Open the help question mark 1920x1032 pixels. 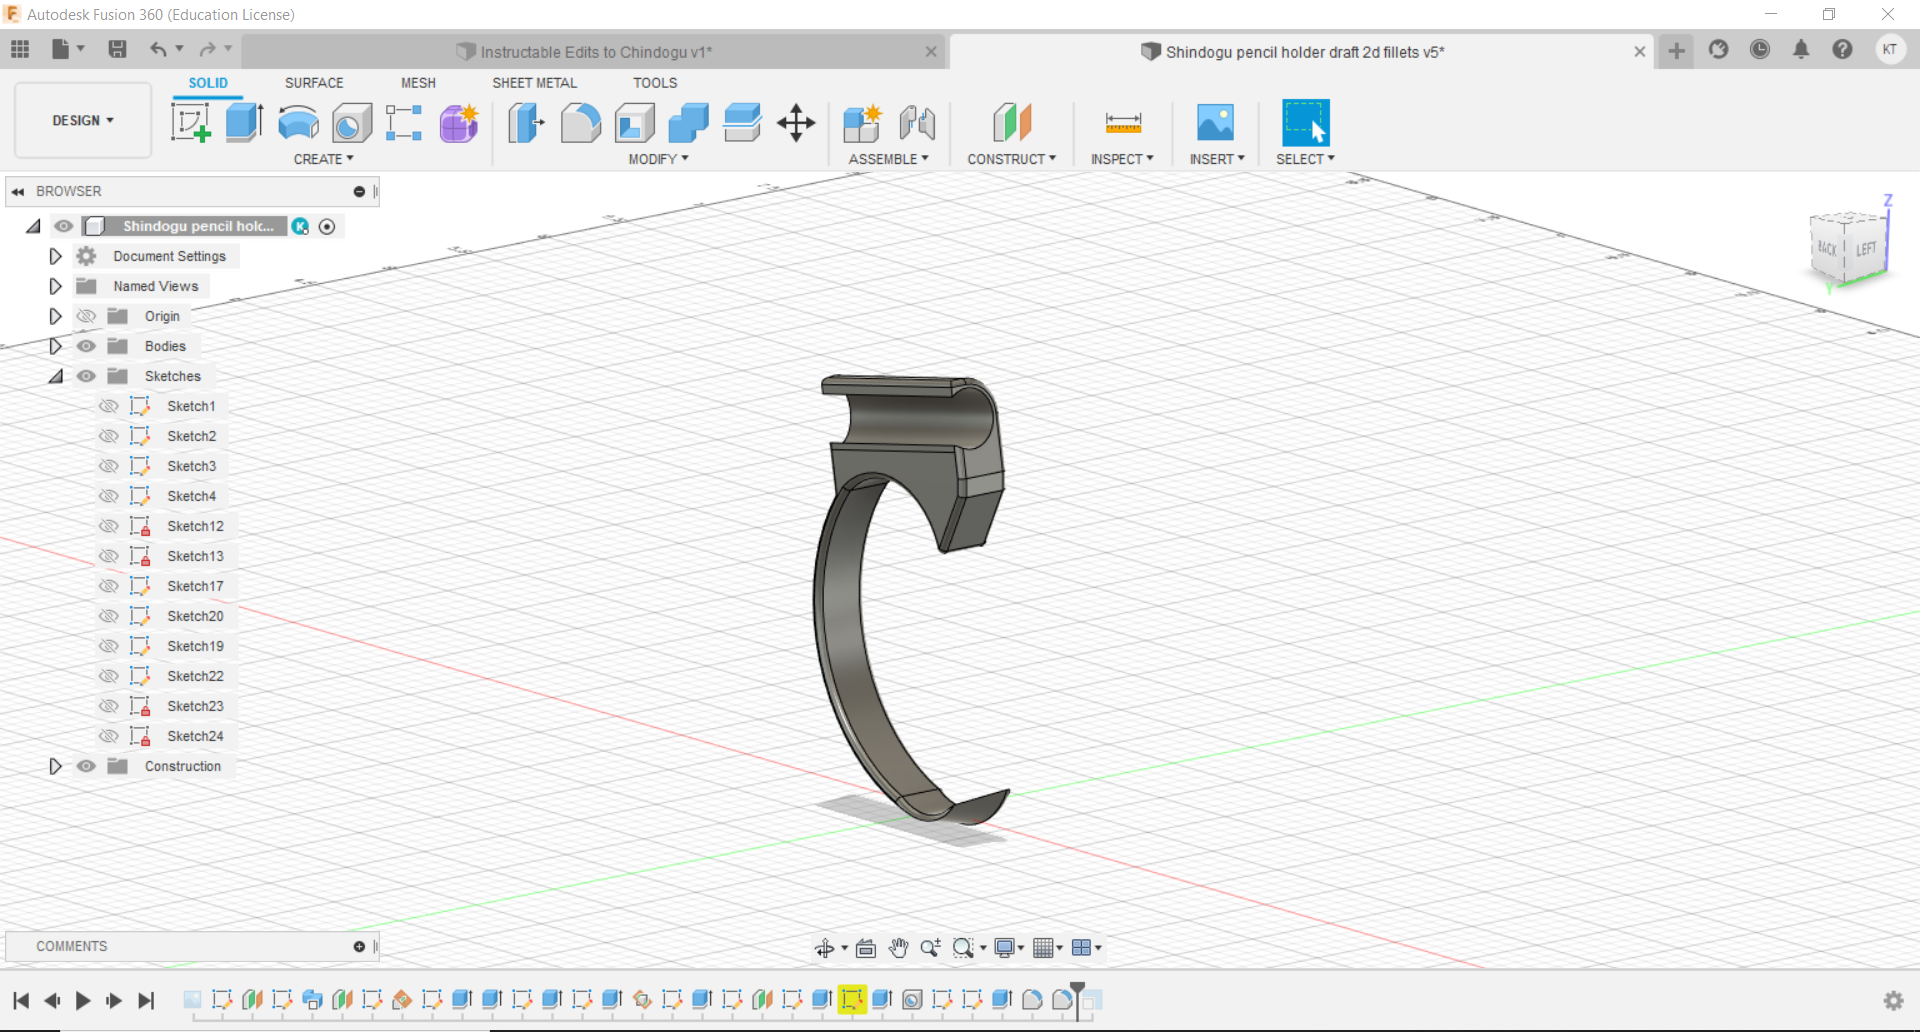(x=1842, y=50)
